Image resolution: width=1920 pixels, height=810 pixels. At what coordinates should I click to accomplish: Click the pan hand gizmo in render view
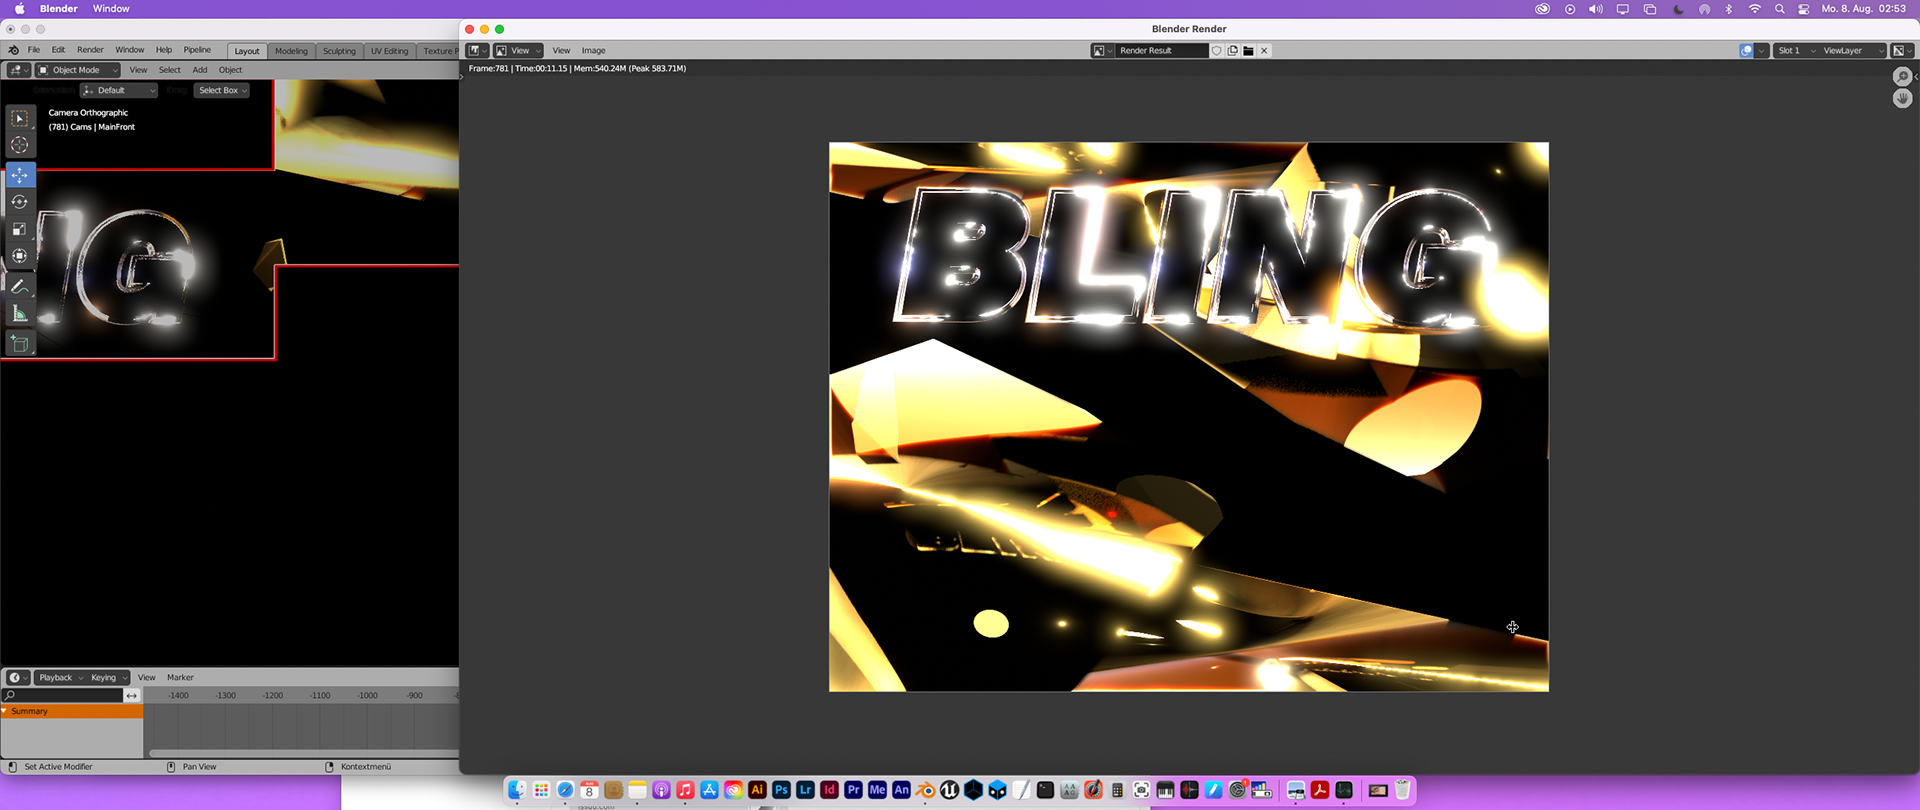point(1902,99)
